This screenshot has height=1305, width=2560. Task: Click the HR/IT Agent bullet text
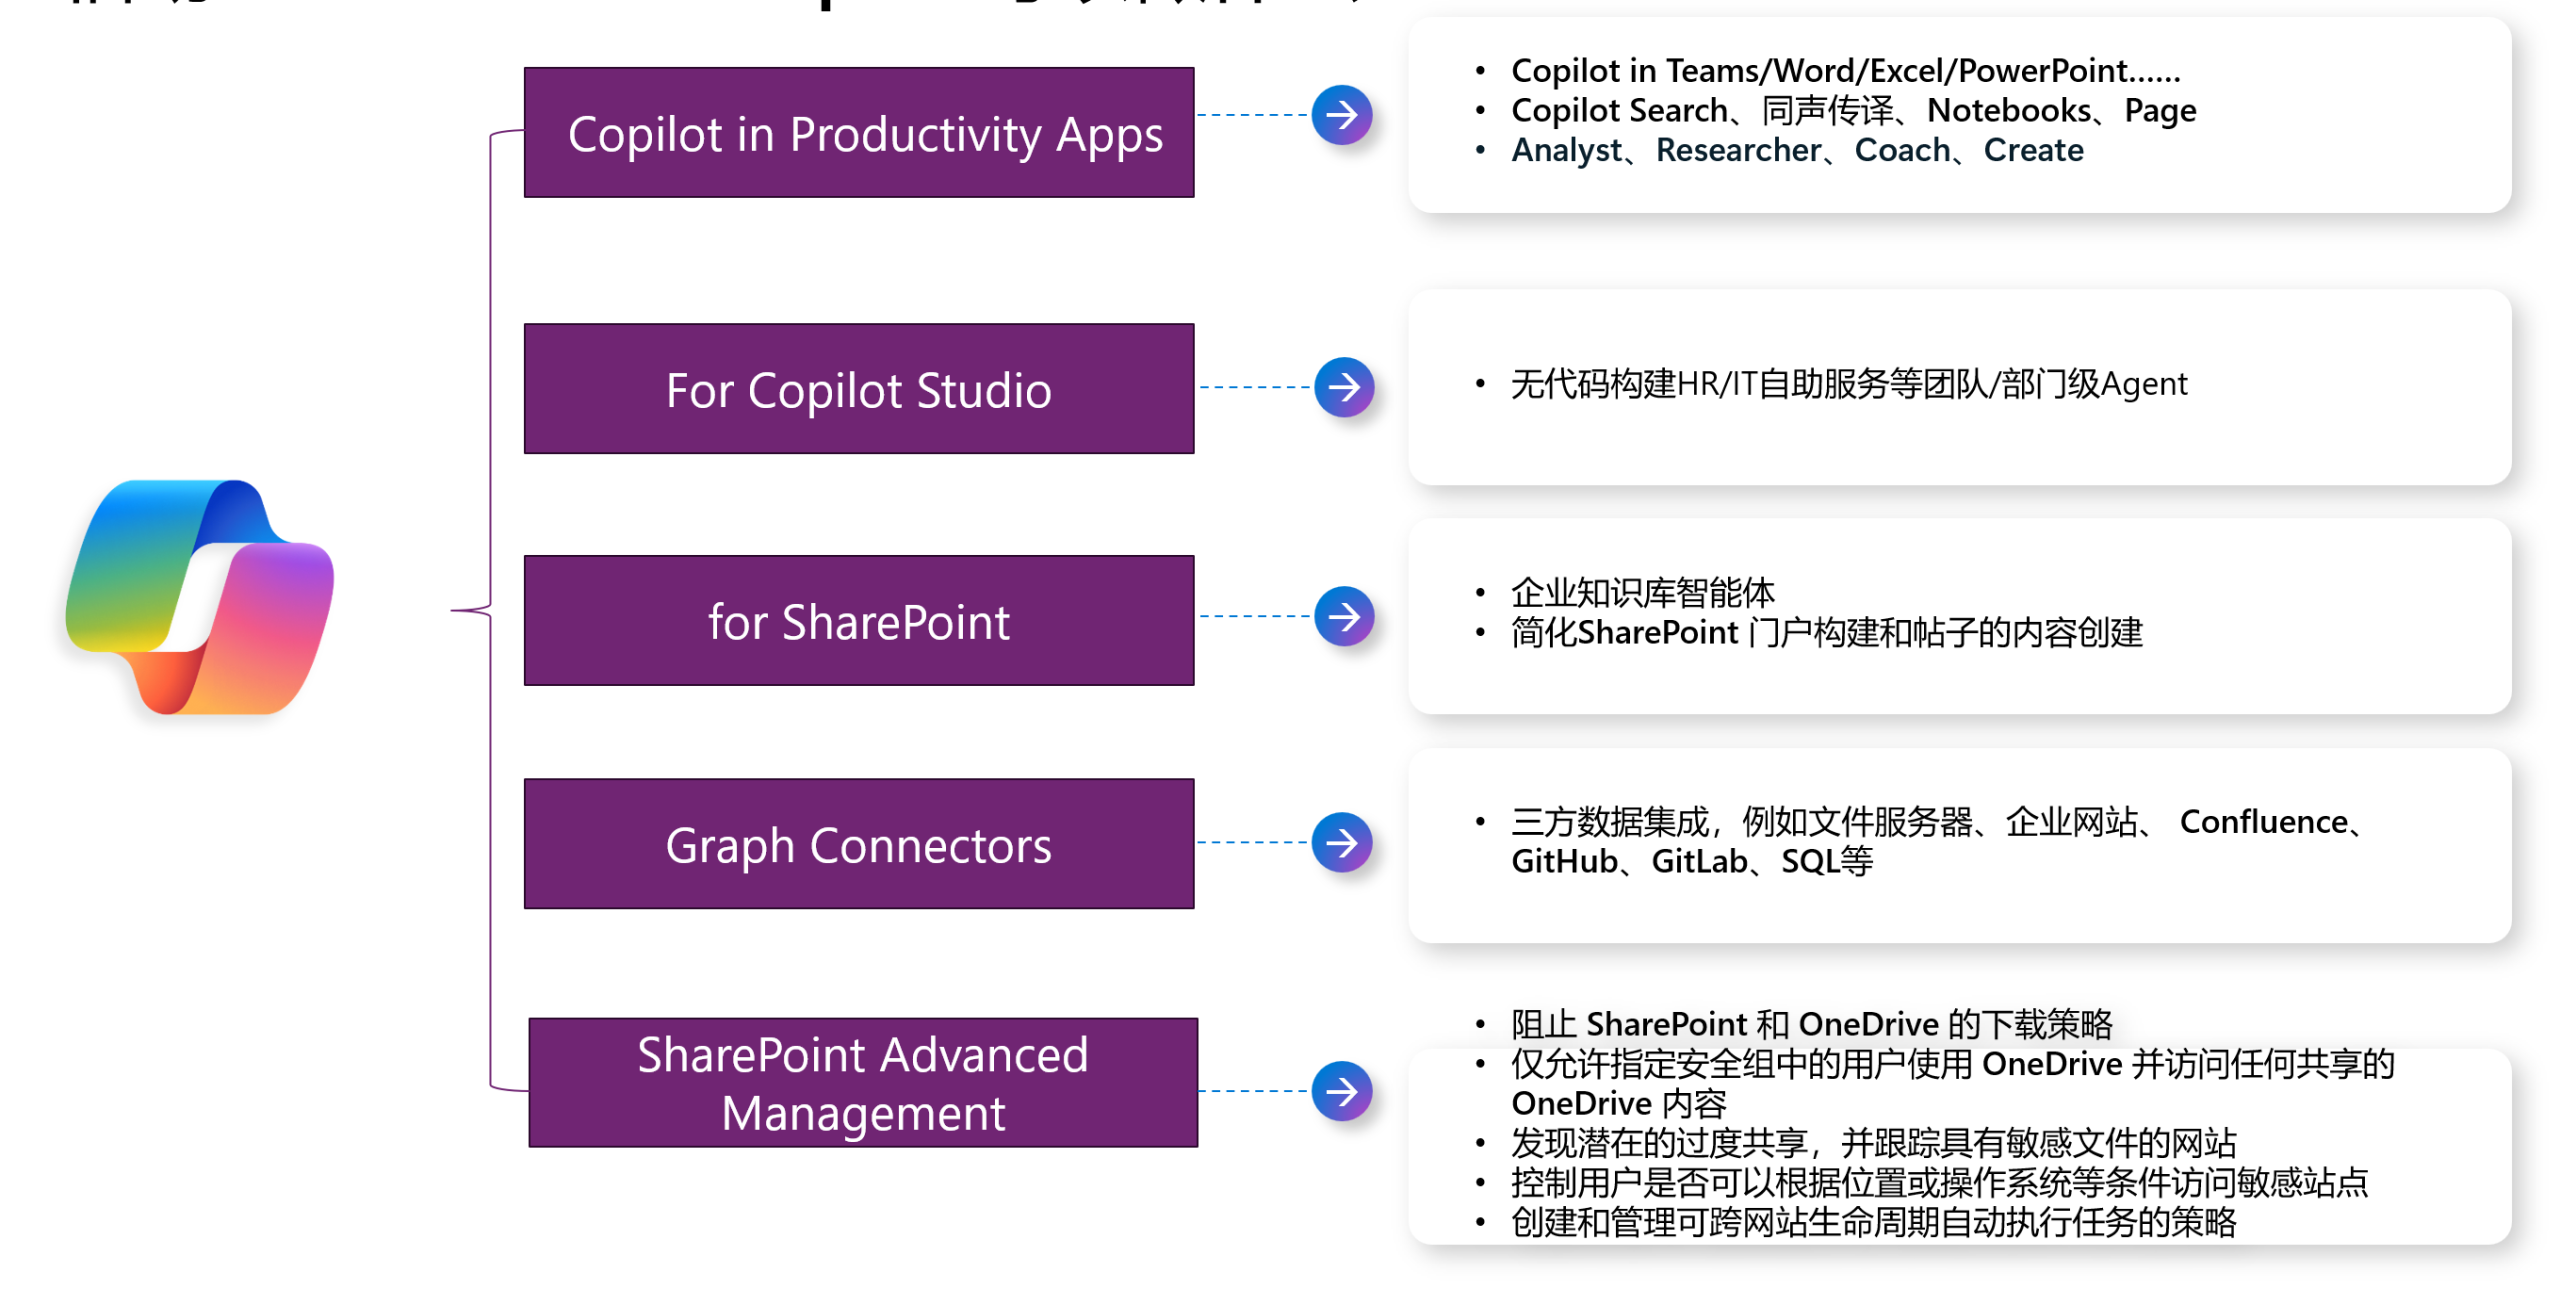pyautogui.click(x=1848, y=384)
